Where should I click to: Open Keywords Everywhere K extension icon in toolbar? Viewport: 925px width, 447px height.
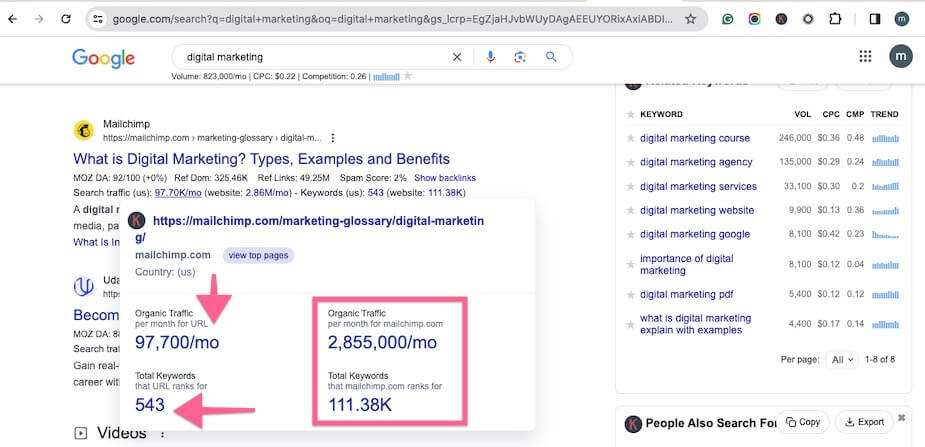pyautogui.click(x=781, y=19)
